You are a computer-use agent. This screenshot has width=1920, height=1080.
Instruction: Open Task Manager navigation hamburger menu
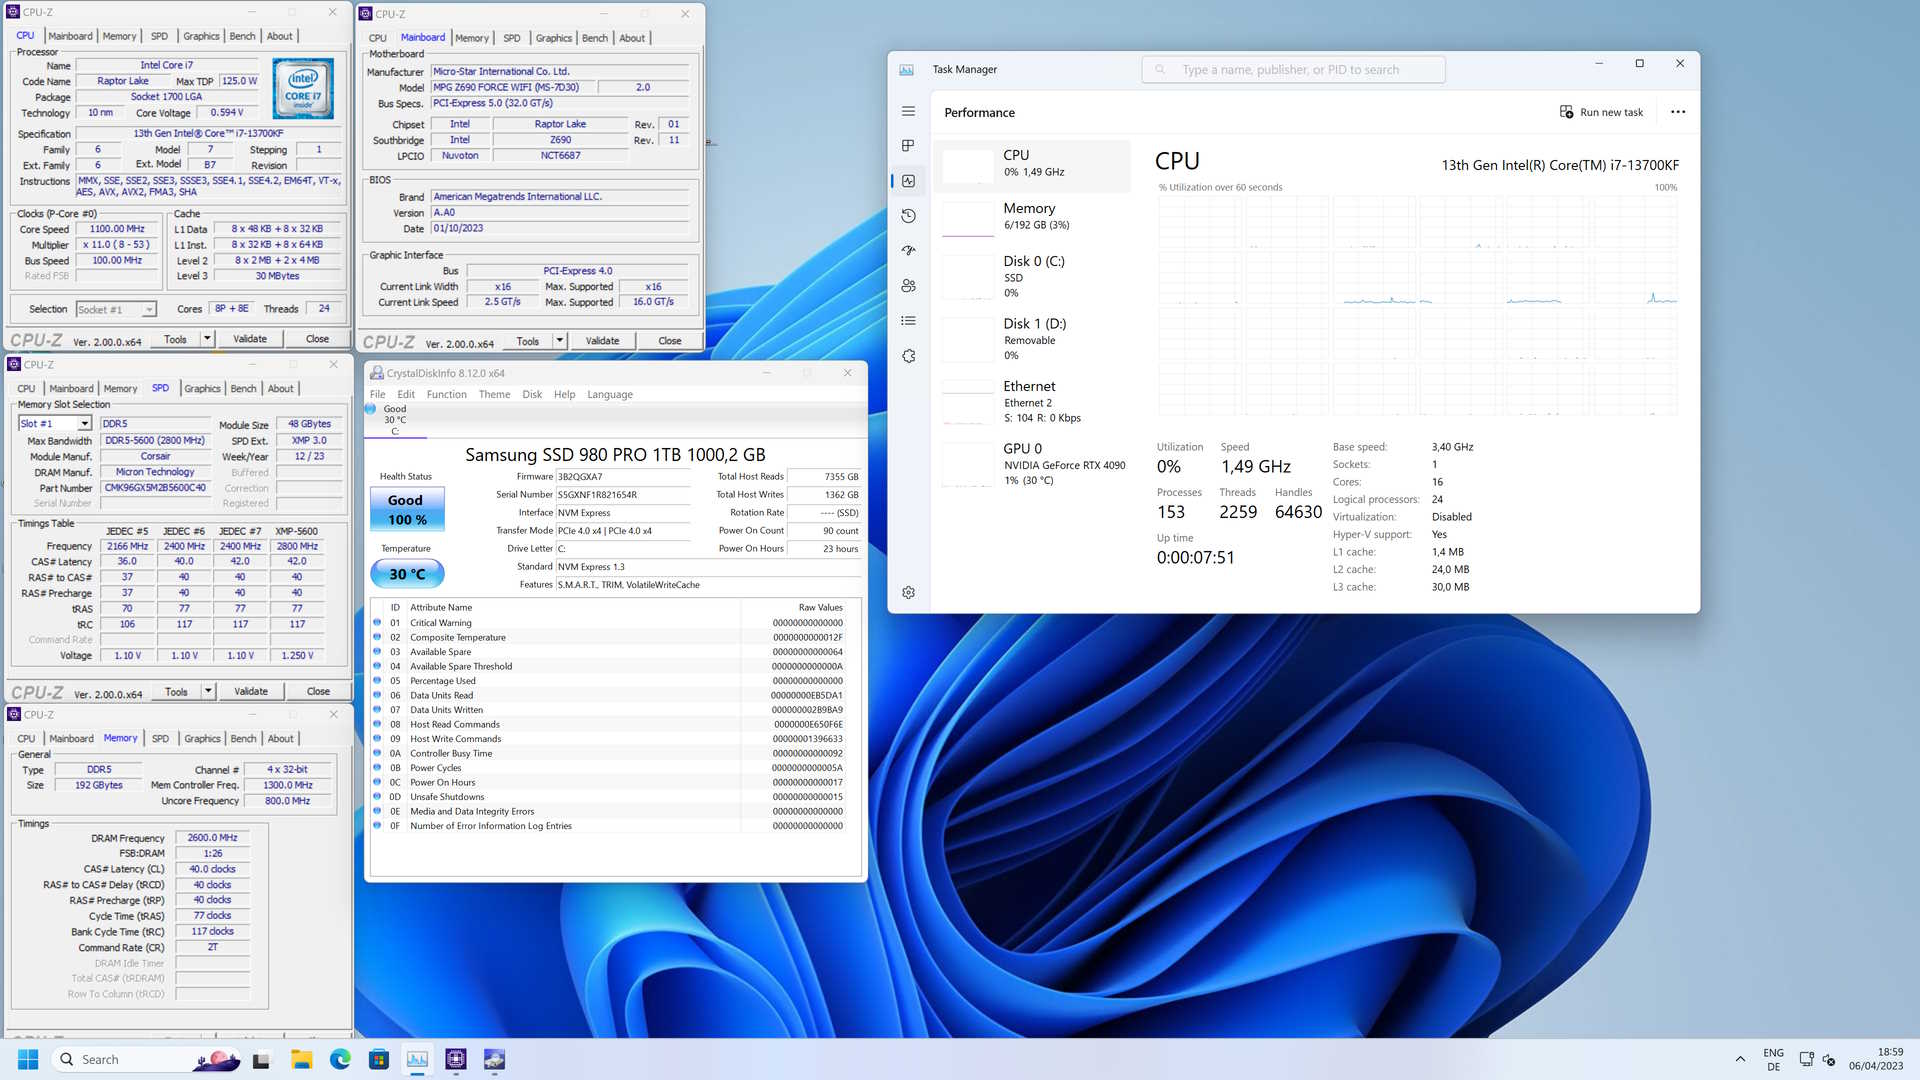pyautogui.click(x=908, y=111)
